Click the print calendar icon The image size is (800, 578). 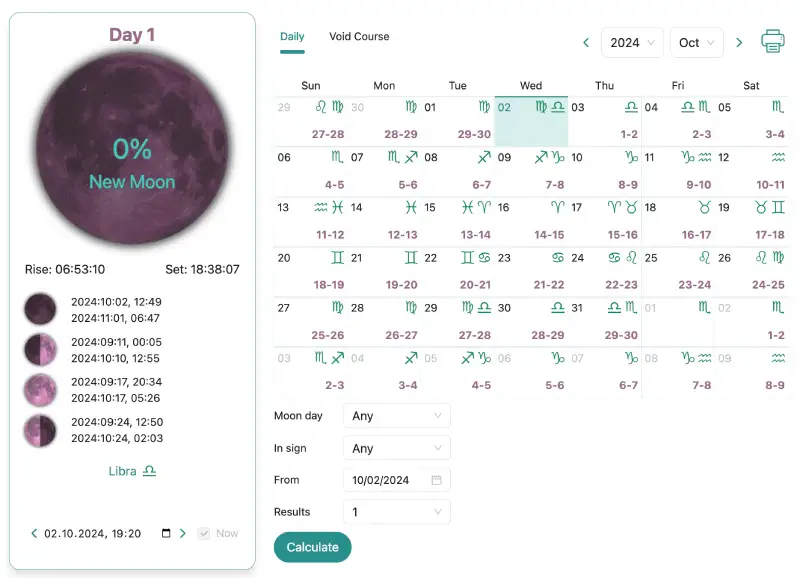(x=773, y=42)
